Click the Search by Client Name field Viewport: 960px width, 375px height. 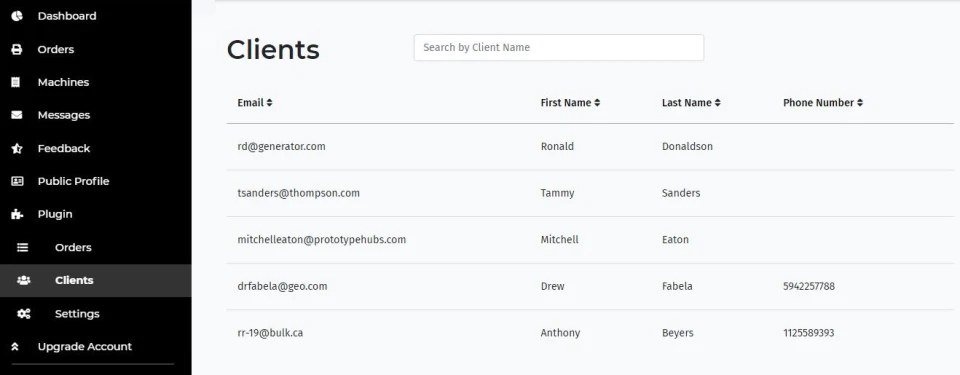[x=558, y=47]
